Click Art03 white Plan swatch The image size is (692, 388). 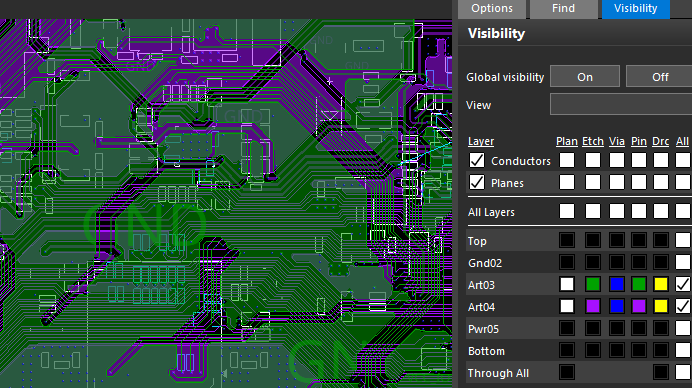coord(567,284)
